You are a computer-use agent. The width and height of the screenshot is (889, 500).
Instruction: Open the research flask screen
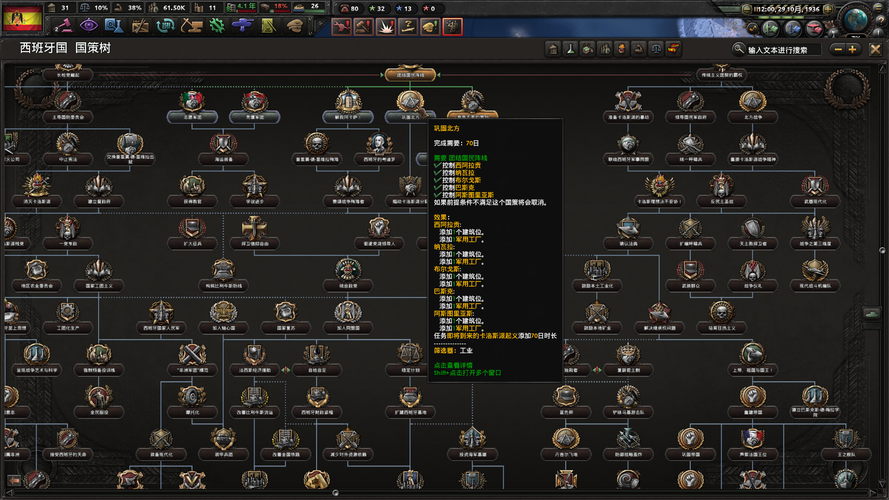click(114, 26)
